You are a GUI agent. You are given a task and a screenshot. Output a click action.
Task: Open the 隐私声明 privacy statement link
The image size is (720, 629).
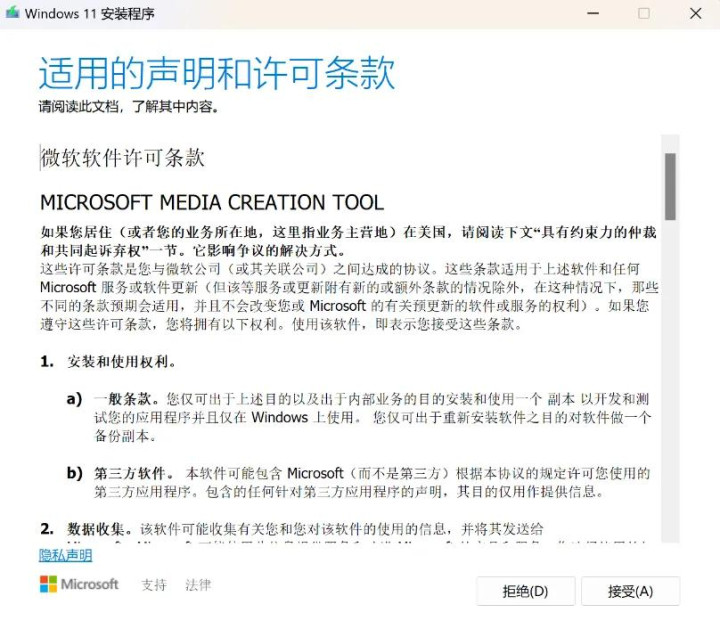click(x=65, y=556)
